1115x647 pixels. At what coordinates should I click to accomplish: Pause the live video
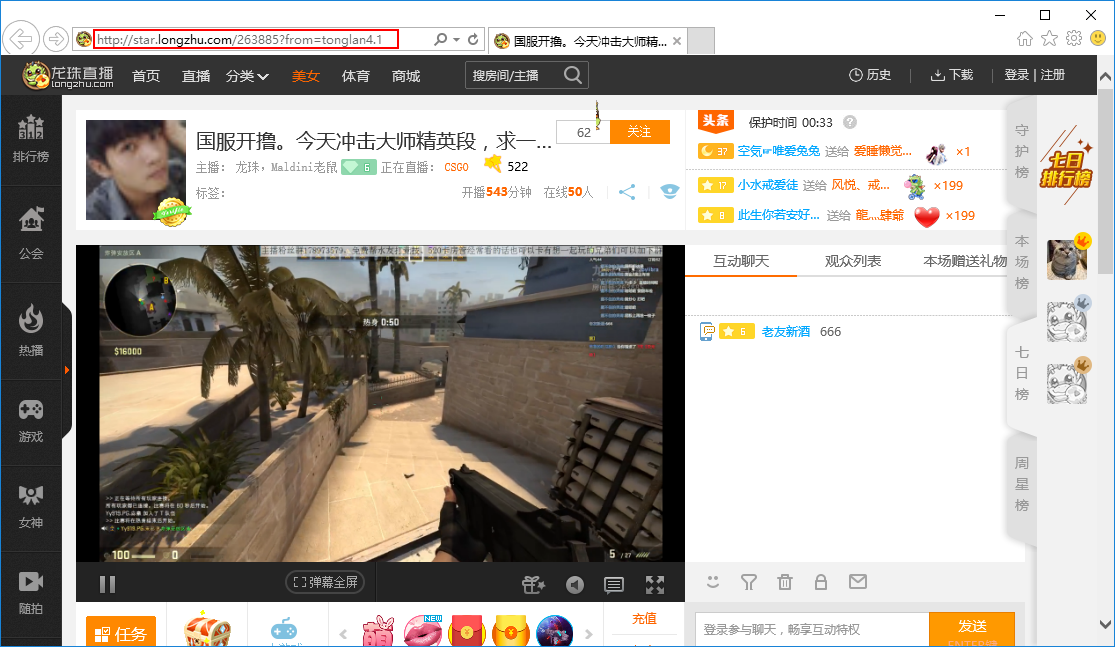tap(107, 584)
